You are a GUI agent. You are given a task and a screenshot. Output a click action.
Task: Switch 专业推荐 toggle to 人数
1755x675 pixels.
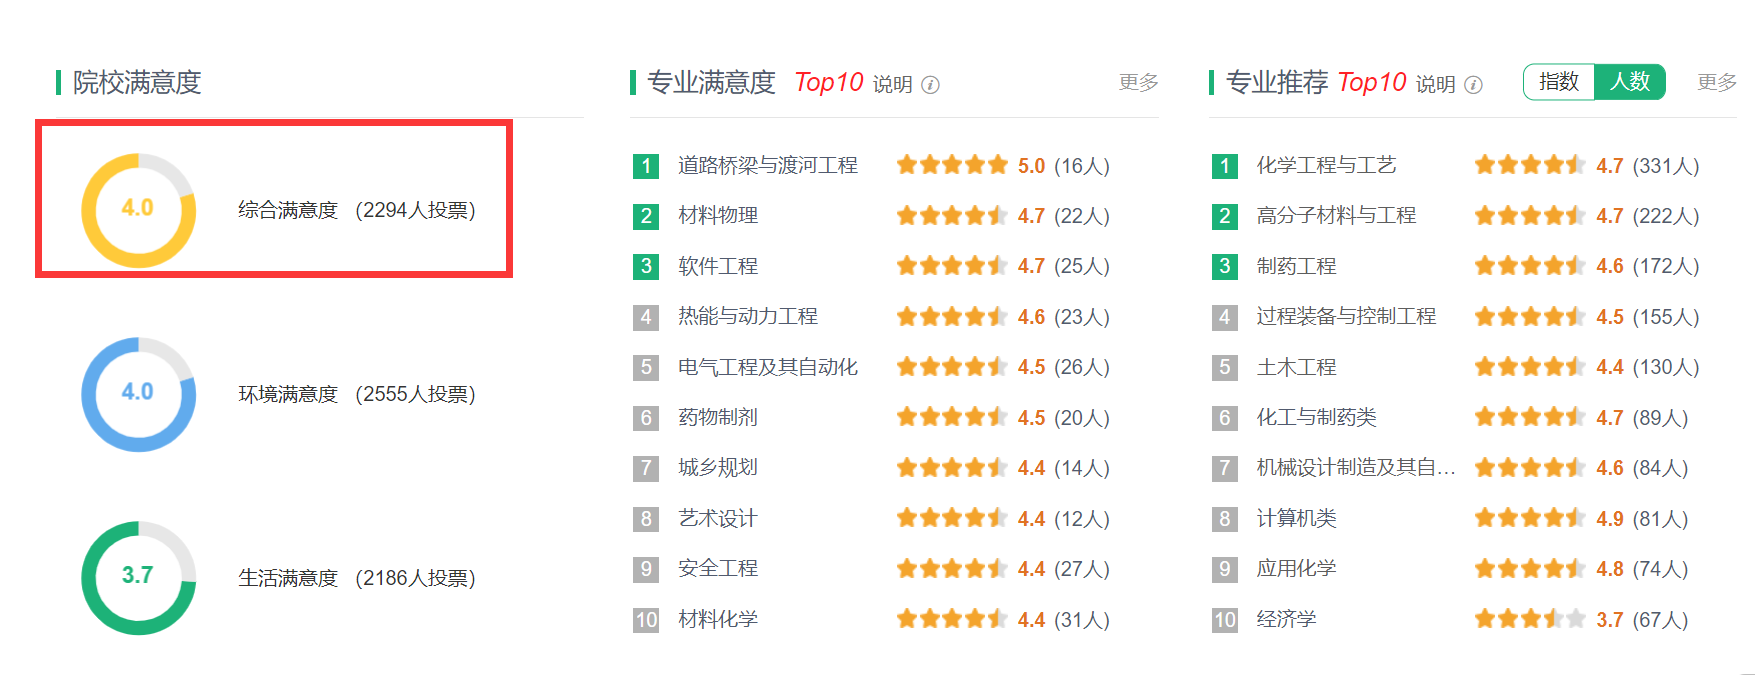tap(1630, 82)
